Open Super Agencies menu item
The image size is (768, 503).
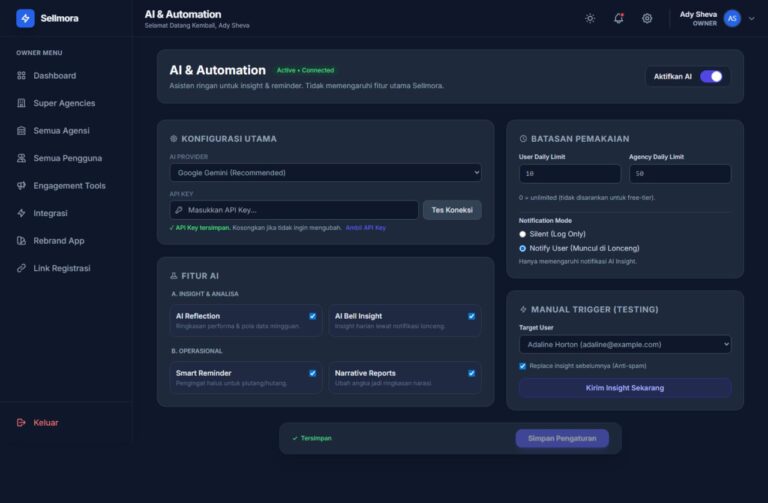point(64,103)
